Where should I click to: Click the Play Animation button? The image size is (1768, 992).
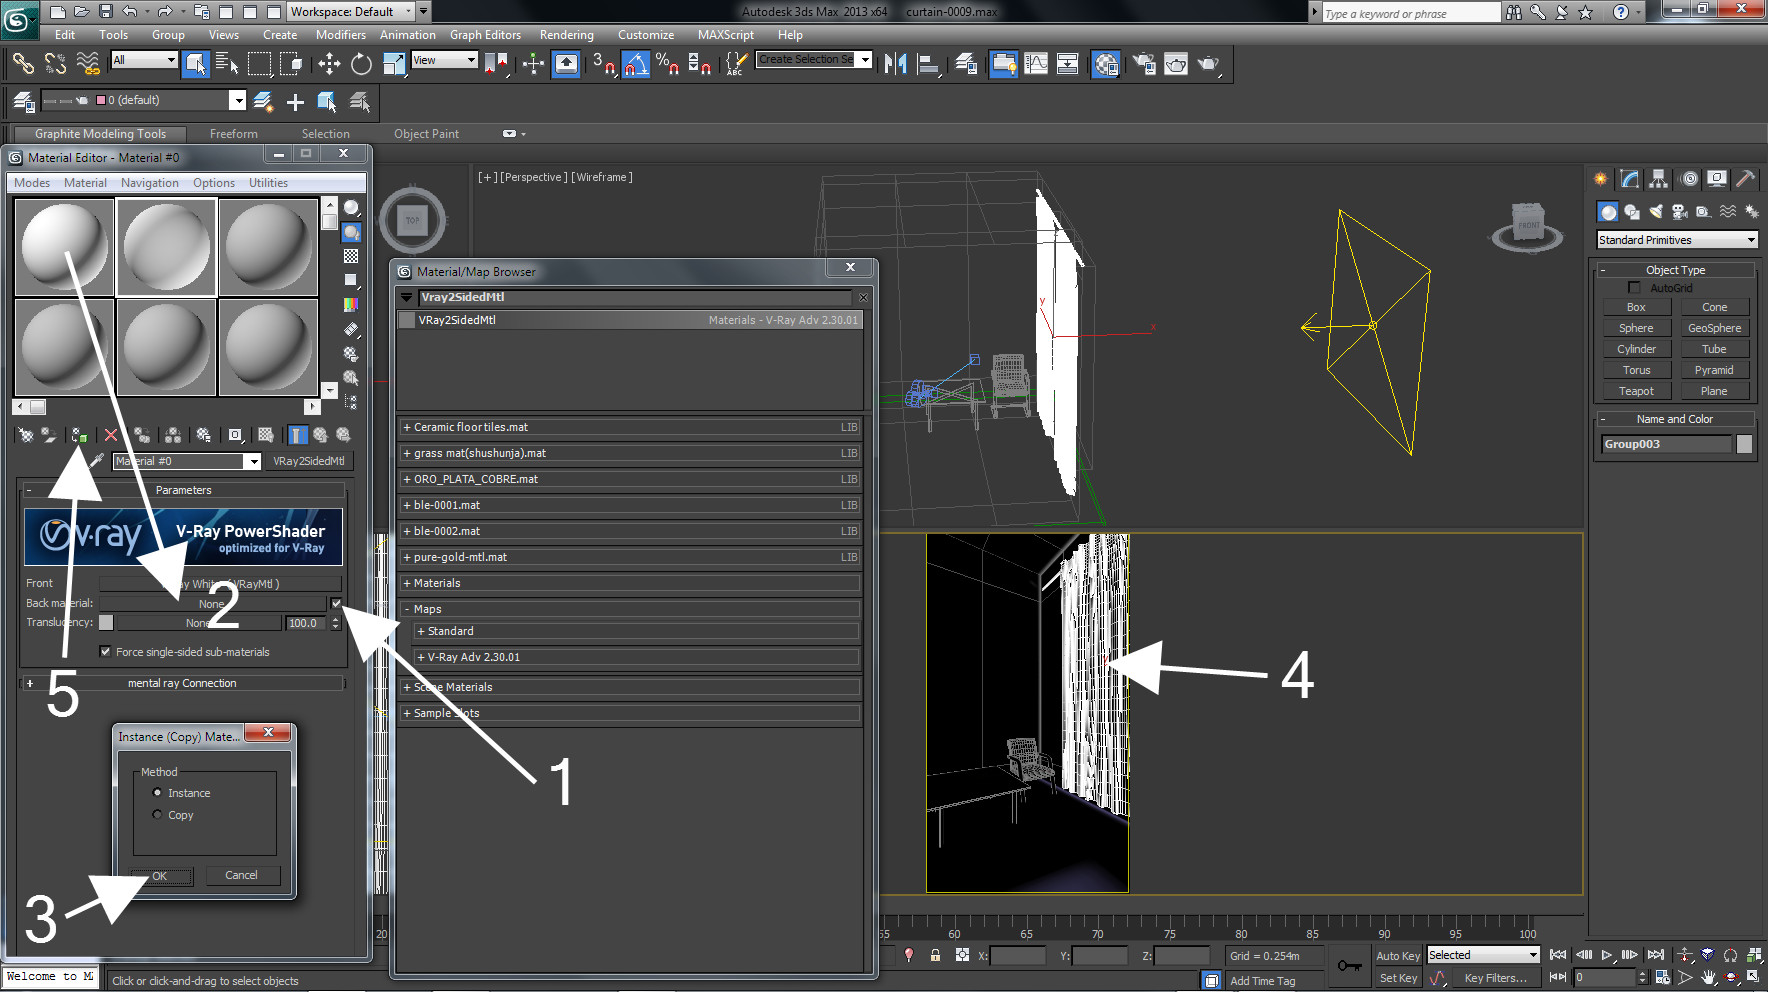[1607, 955]
